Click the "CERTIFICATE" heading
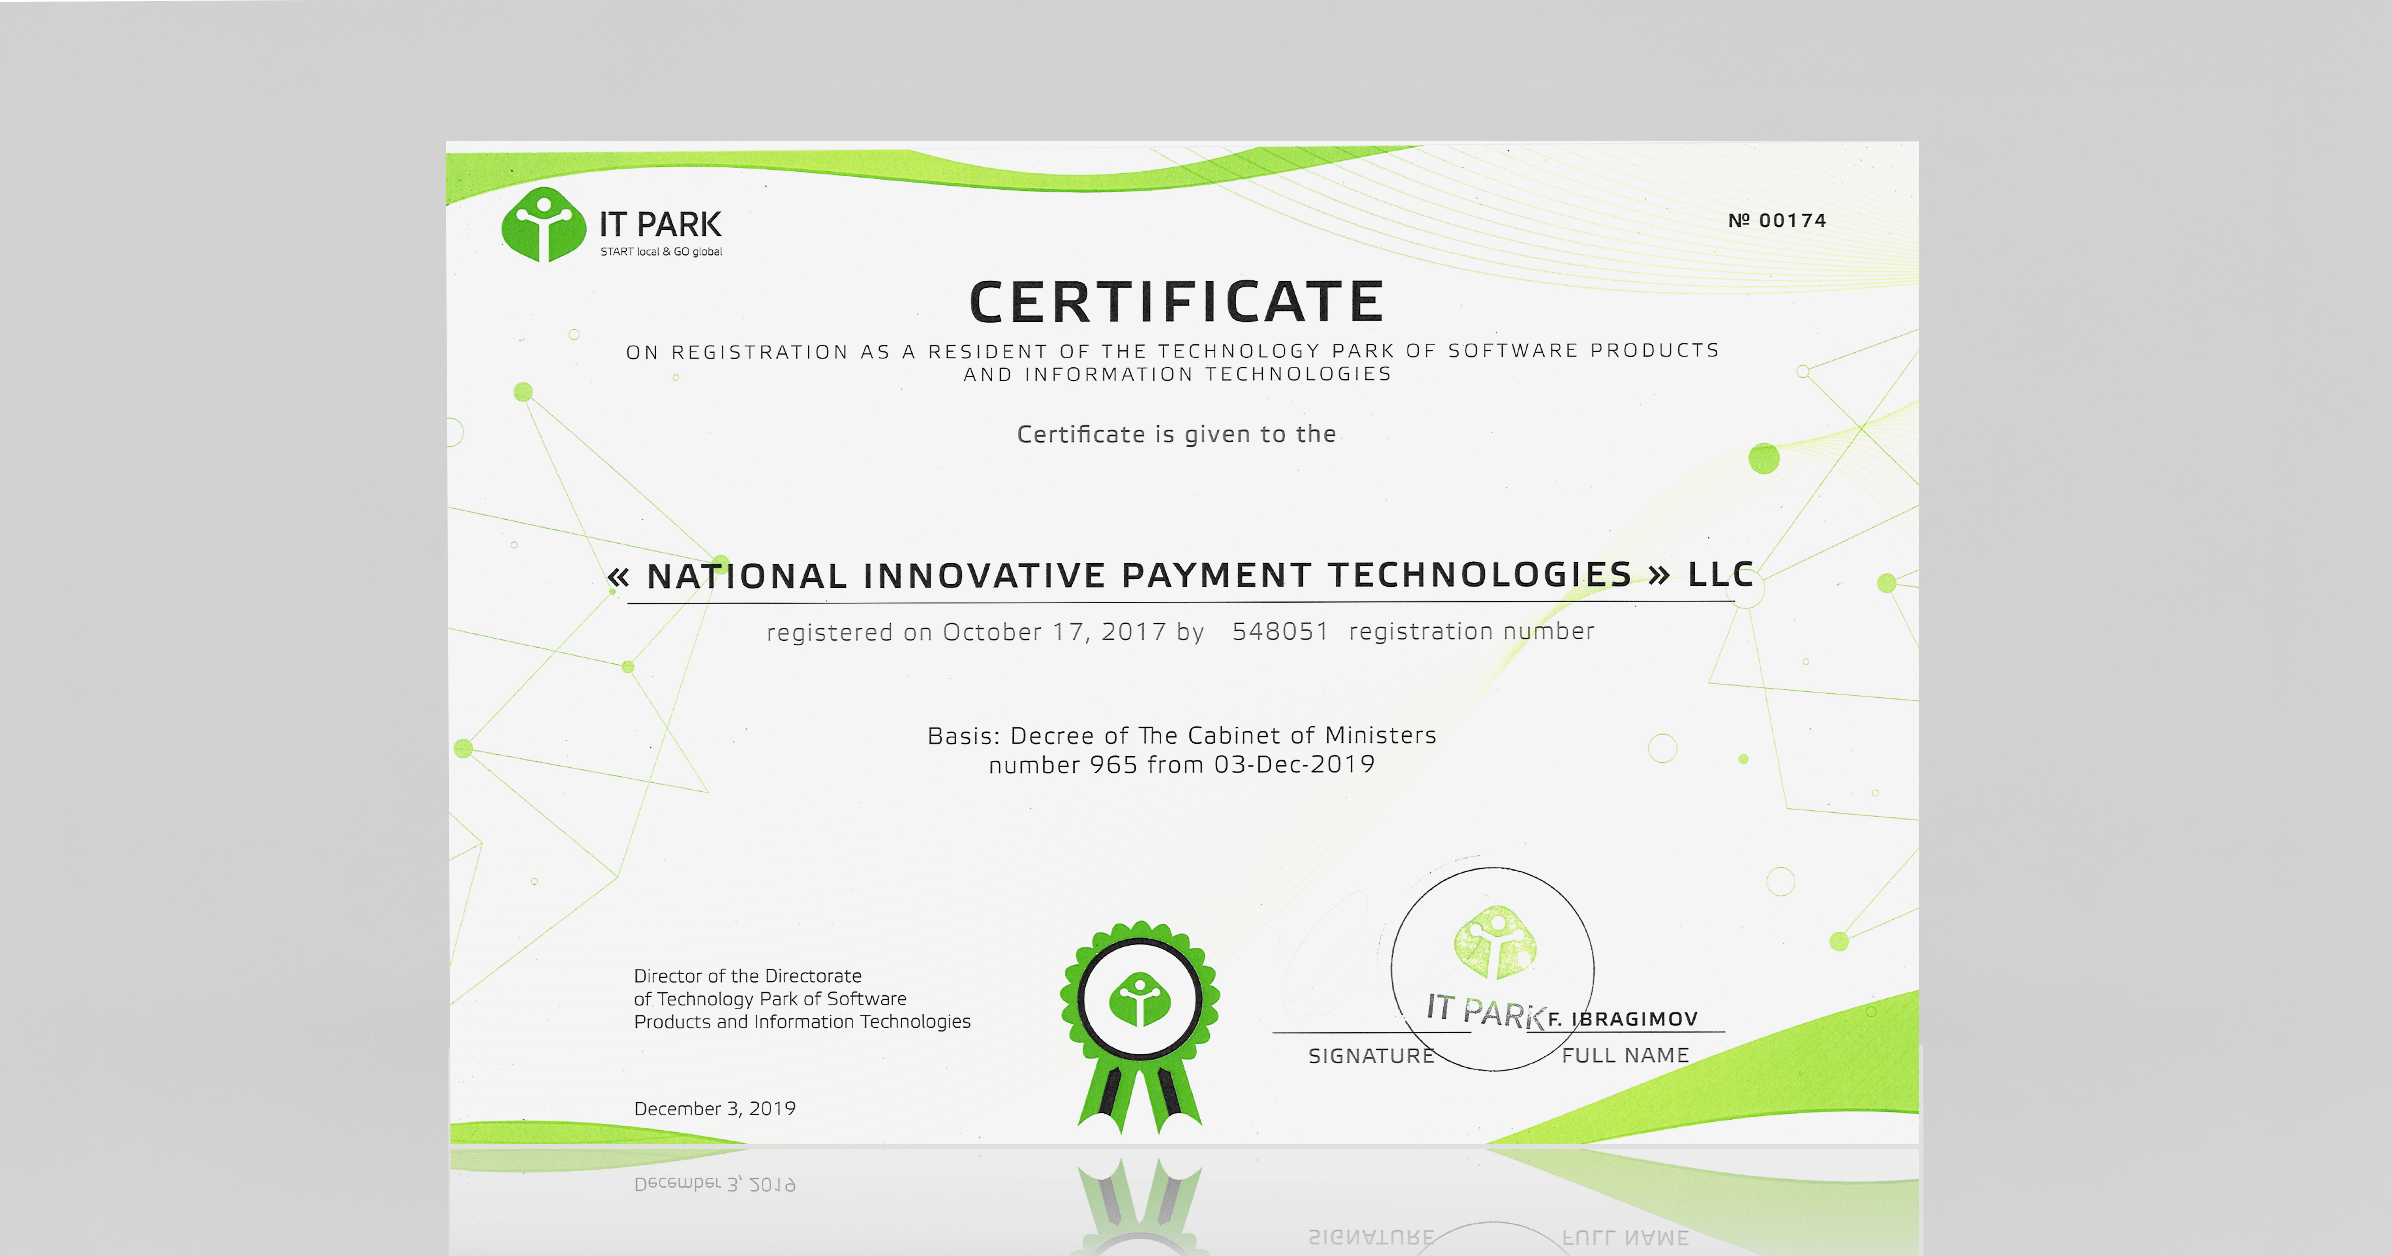The height and width of the screenshot is (1256, 2392). [1177, 302]
